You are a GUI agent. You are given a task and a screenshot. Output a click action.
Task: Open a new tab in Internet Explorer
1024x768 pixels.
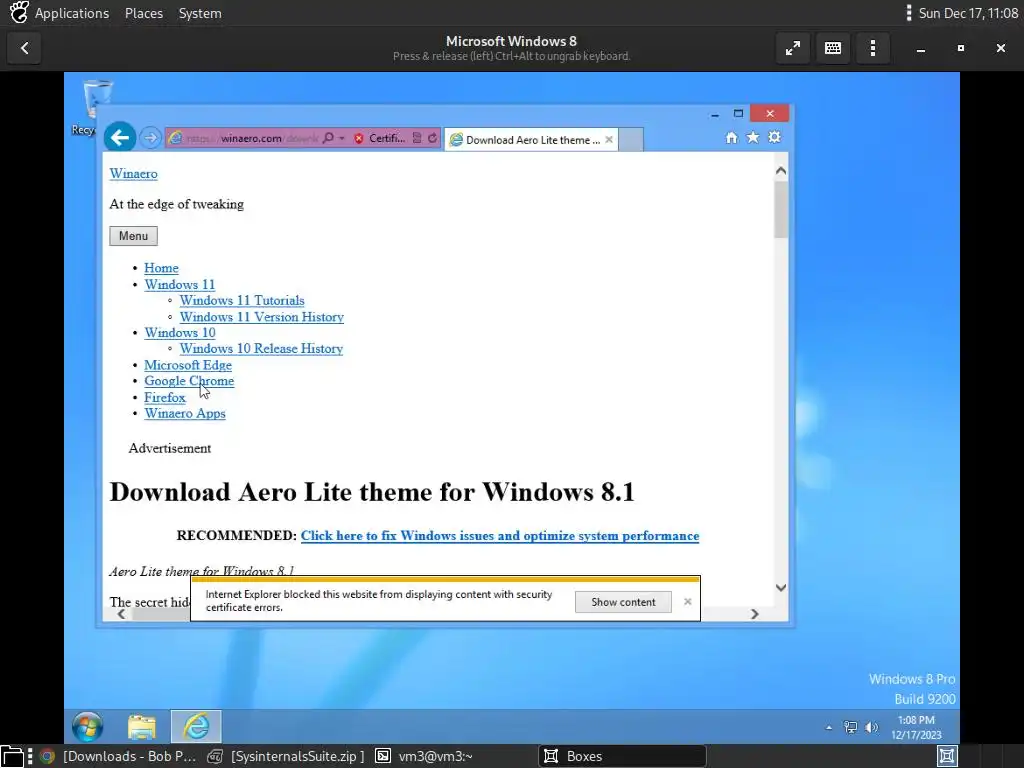630,140
